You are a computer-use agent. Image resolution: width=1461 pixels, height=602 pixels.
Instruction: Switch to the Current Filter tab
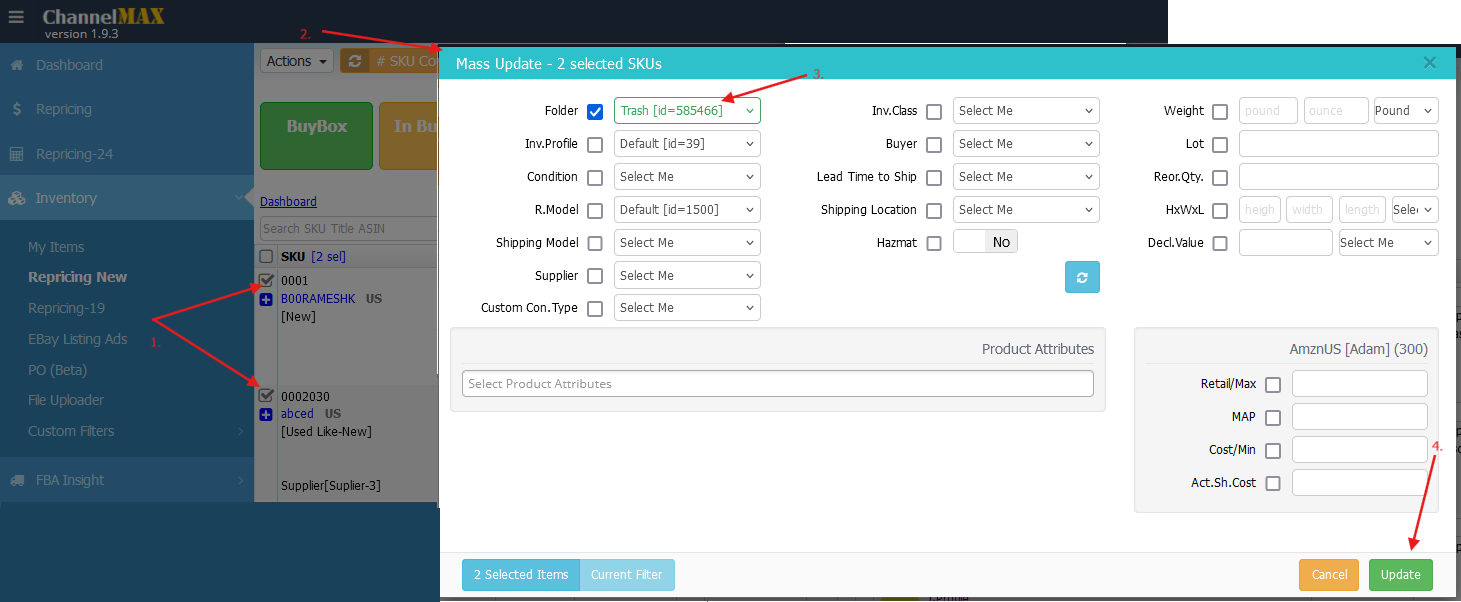[x=627, y=575]
